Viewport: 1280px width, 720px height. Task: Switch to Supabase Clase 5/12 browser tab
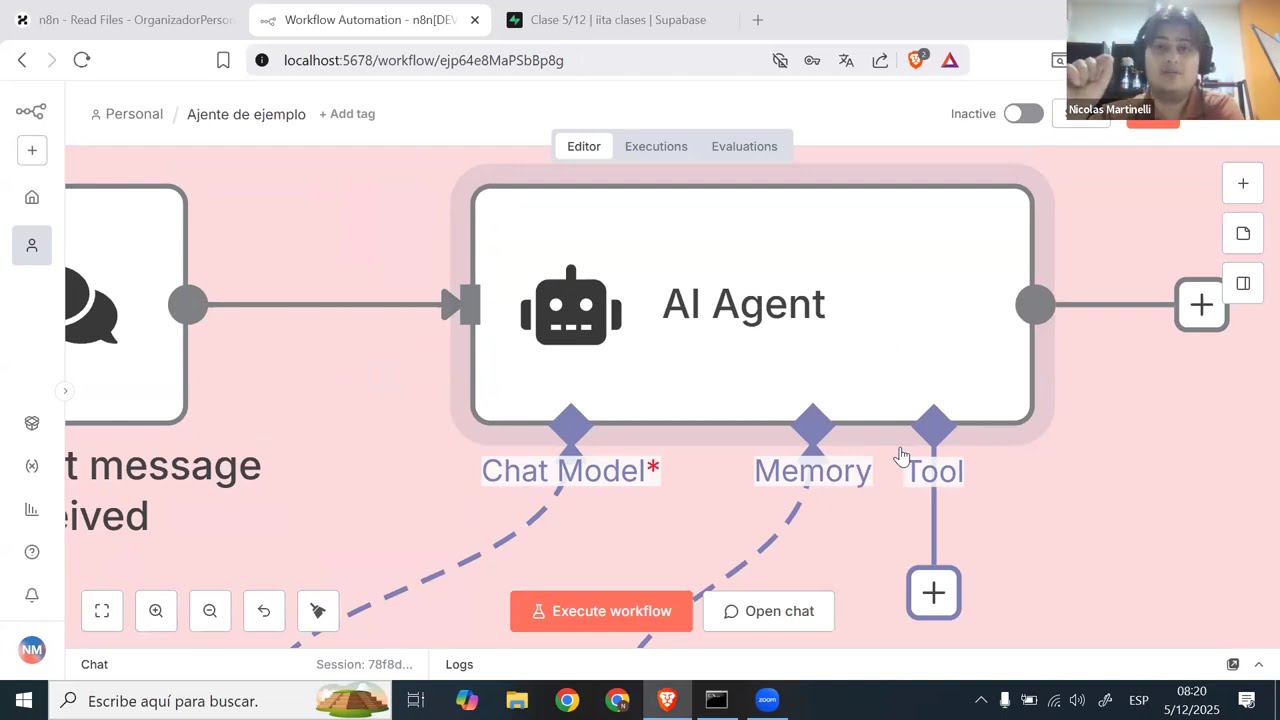(618, 20)
